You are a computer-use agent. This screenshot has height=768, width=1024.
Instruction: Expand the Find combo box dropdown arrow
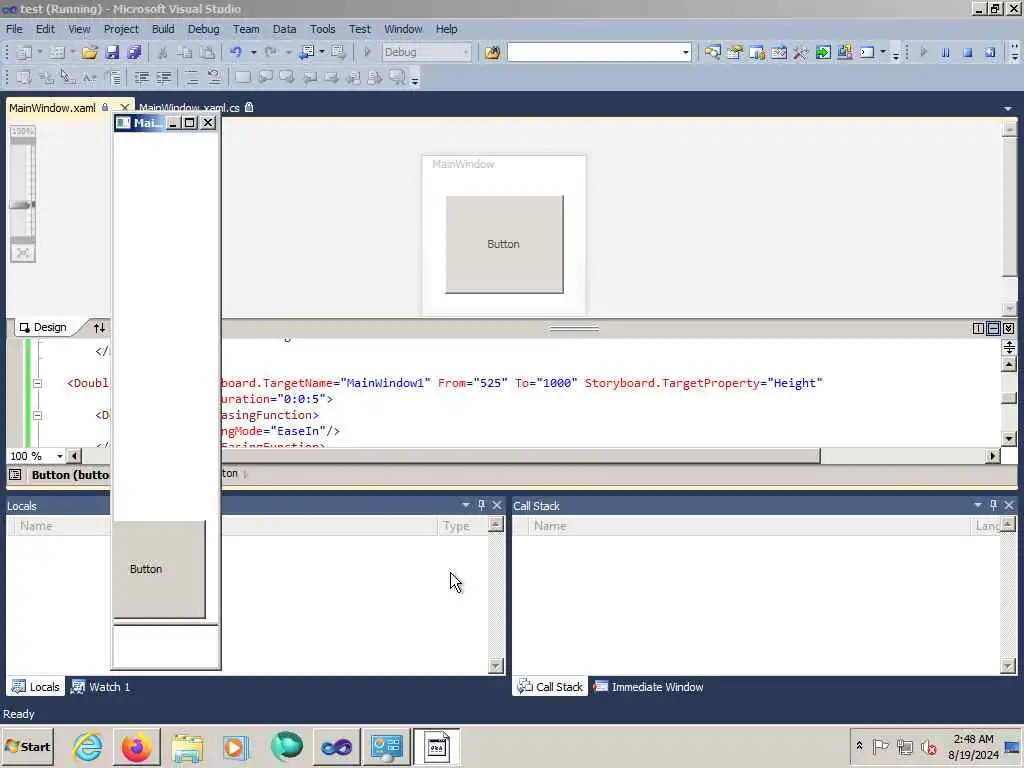point(685,52)
